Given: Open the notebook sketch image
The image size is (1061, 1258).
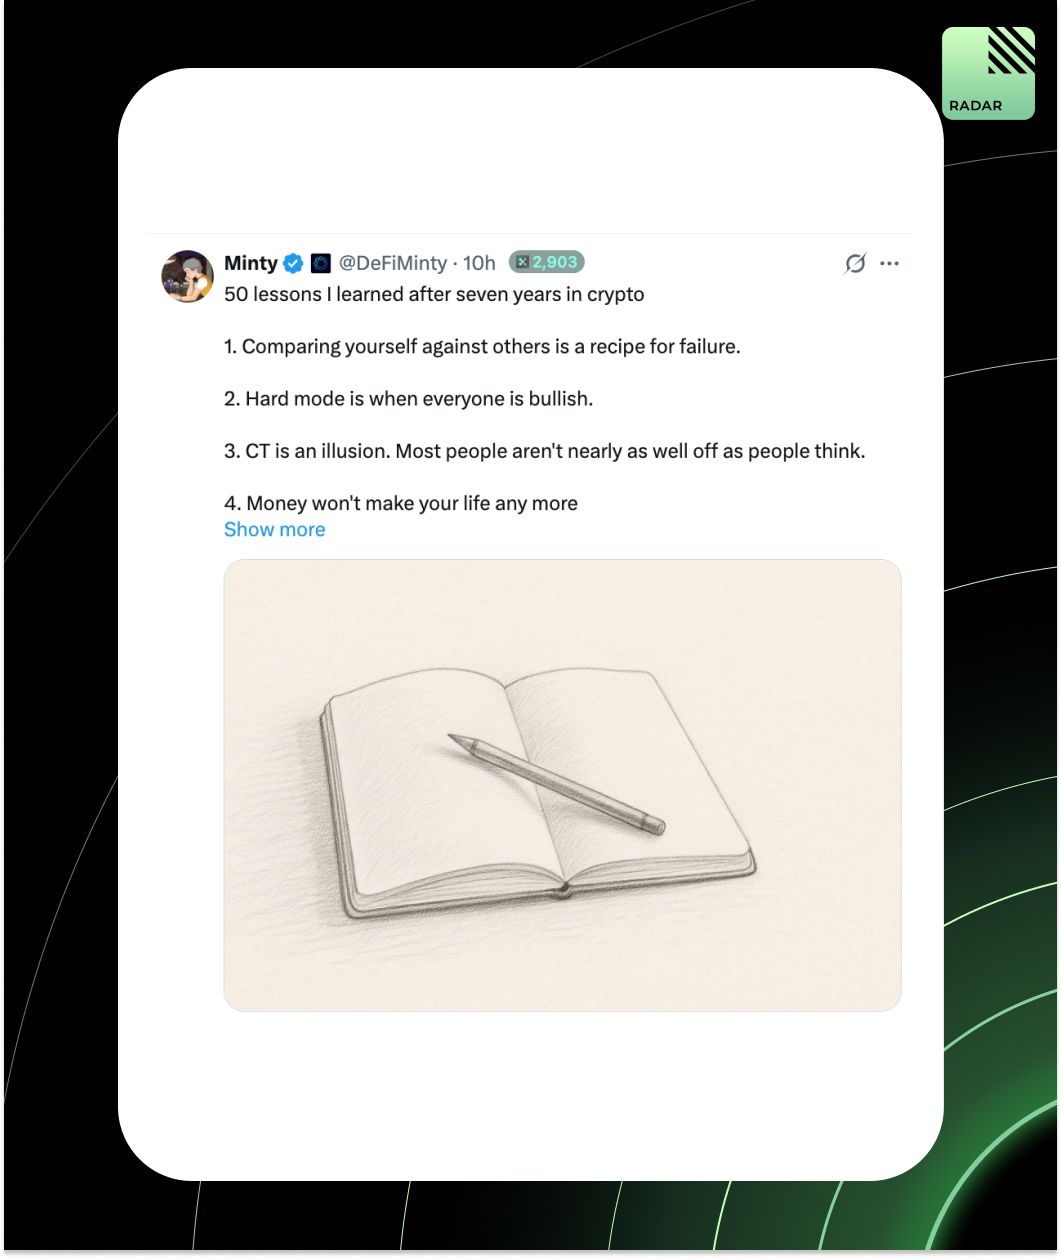Looking at the screenshot, I should [x=562, y=785].
